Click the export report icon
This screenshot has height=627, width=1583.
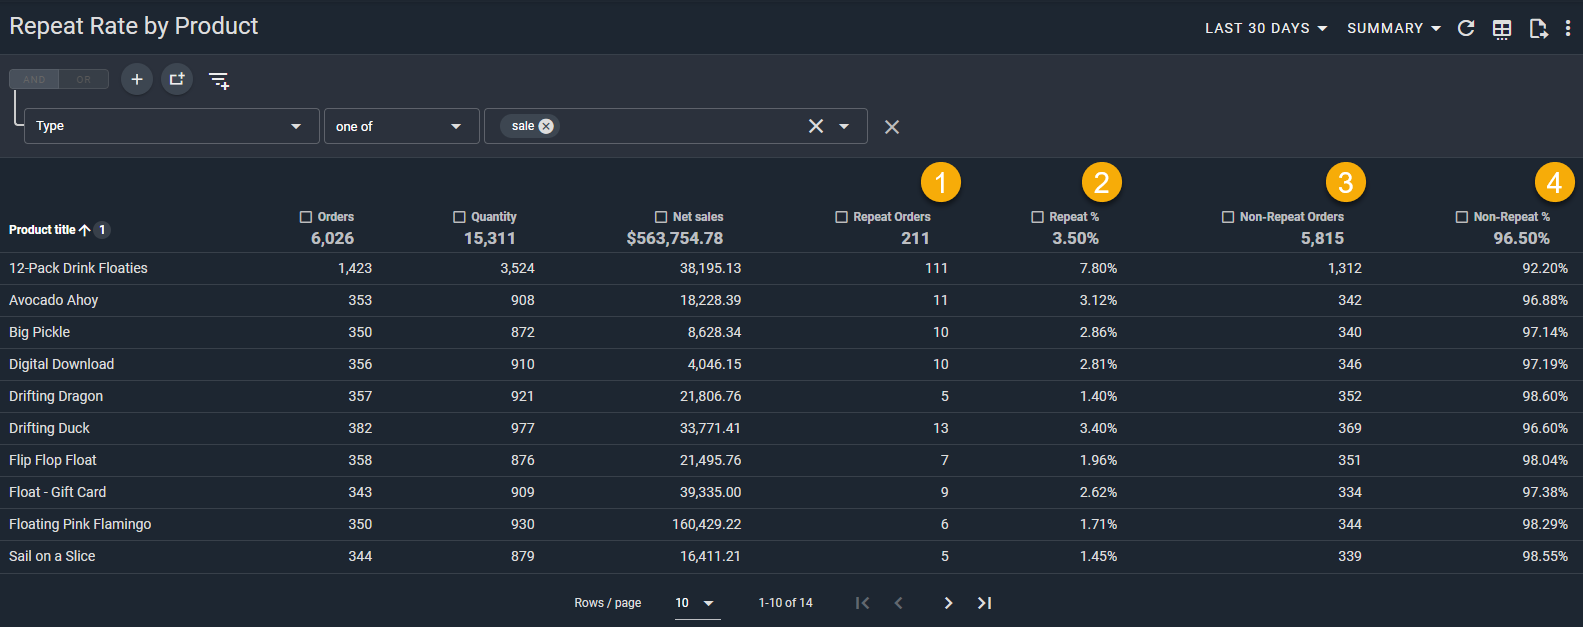[x=1538, y=29]
